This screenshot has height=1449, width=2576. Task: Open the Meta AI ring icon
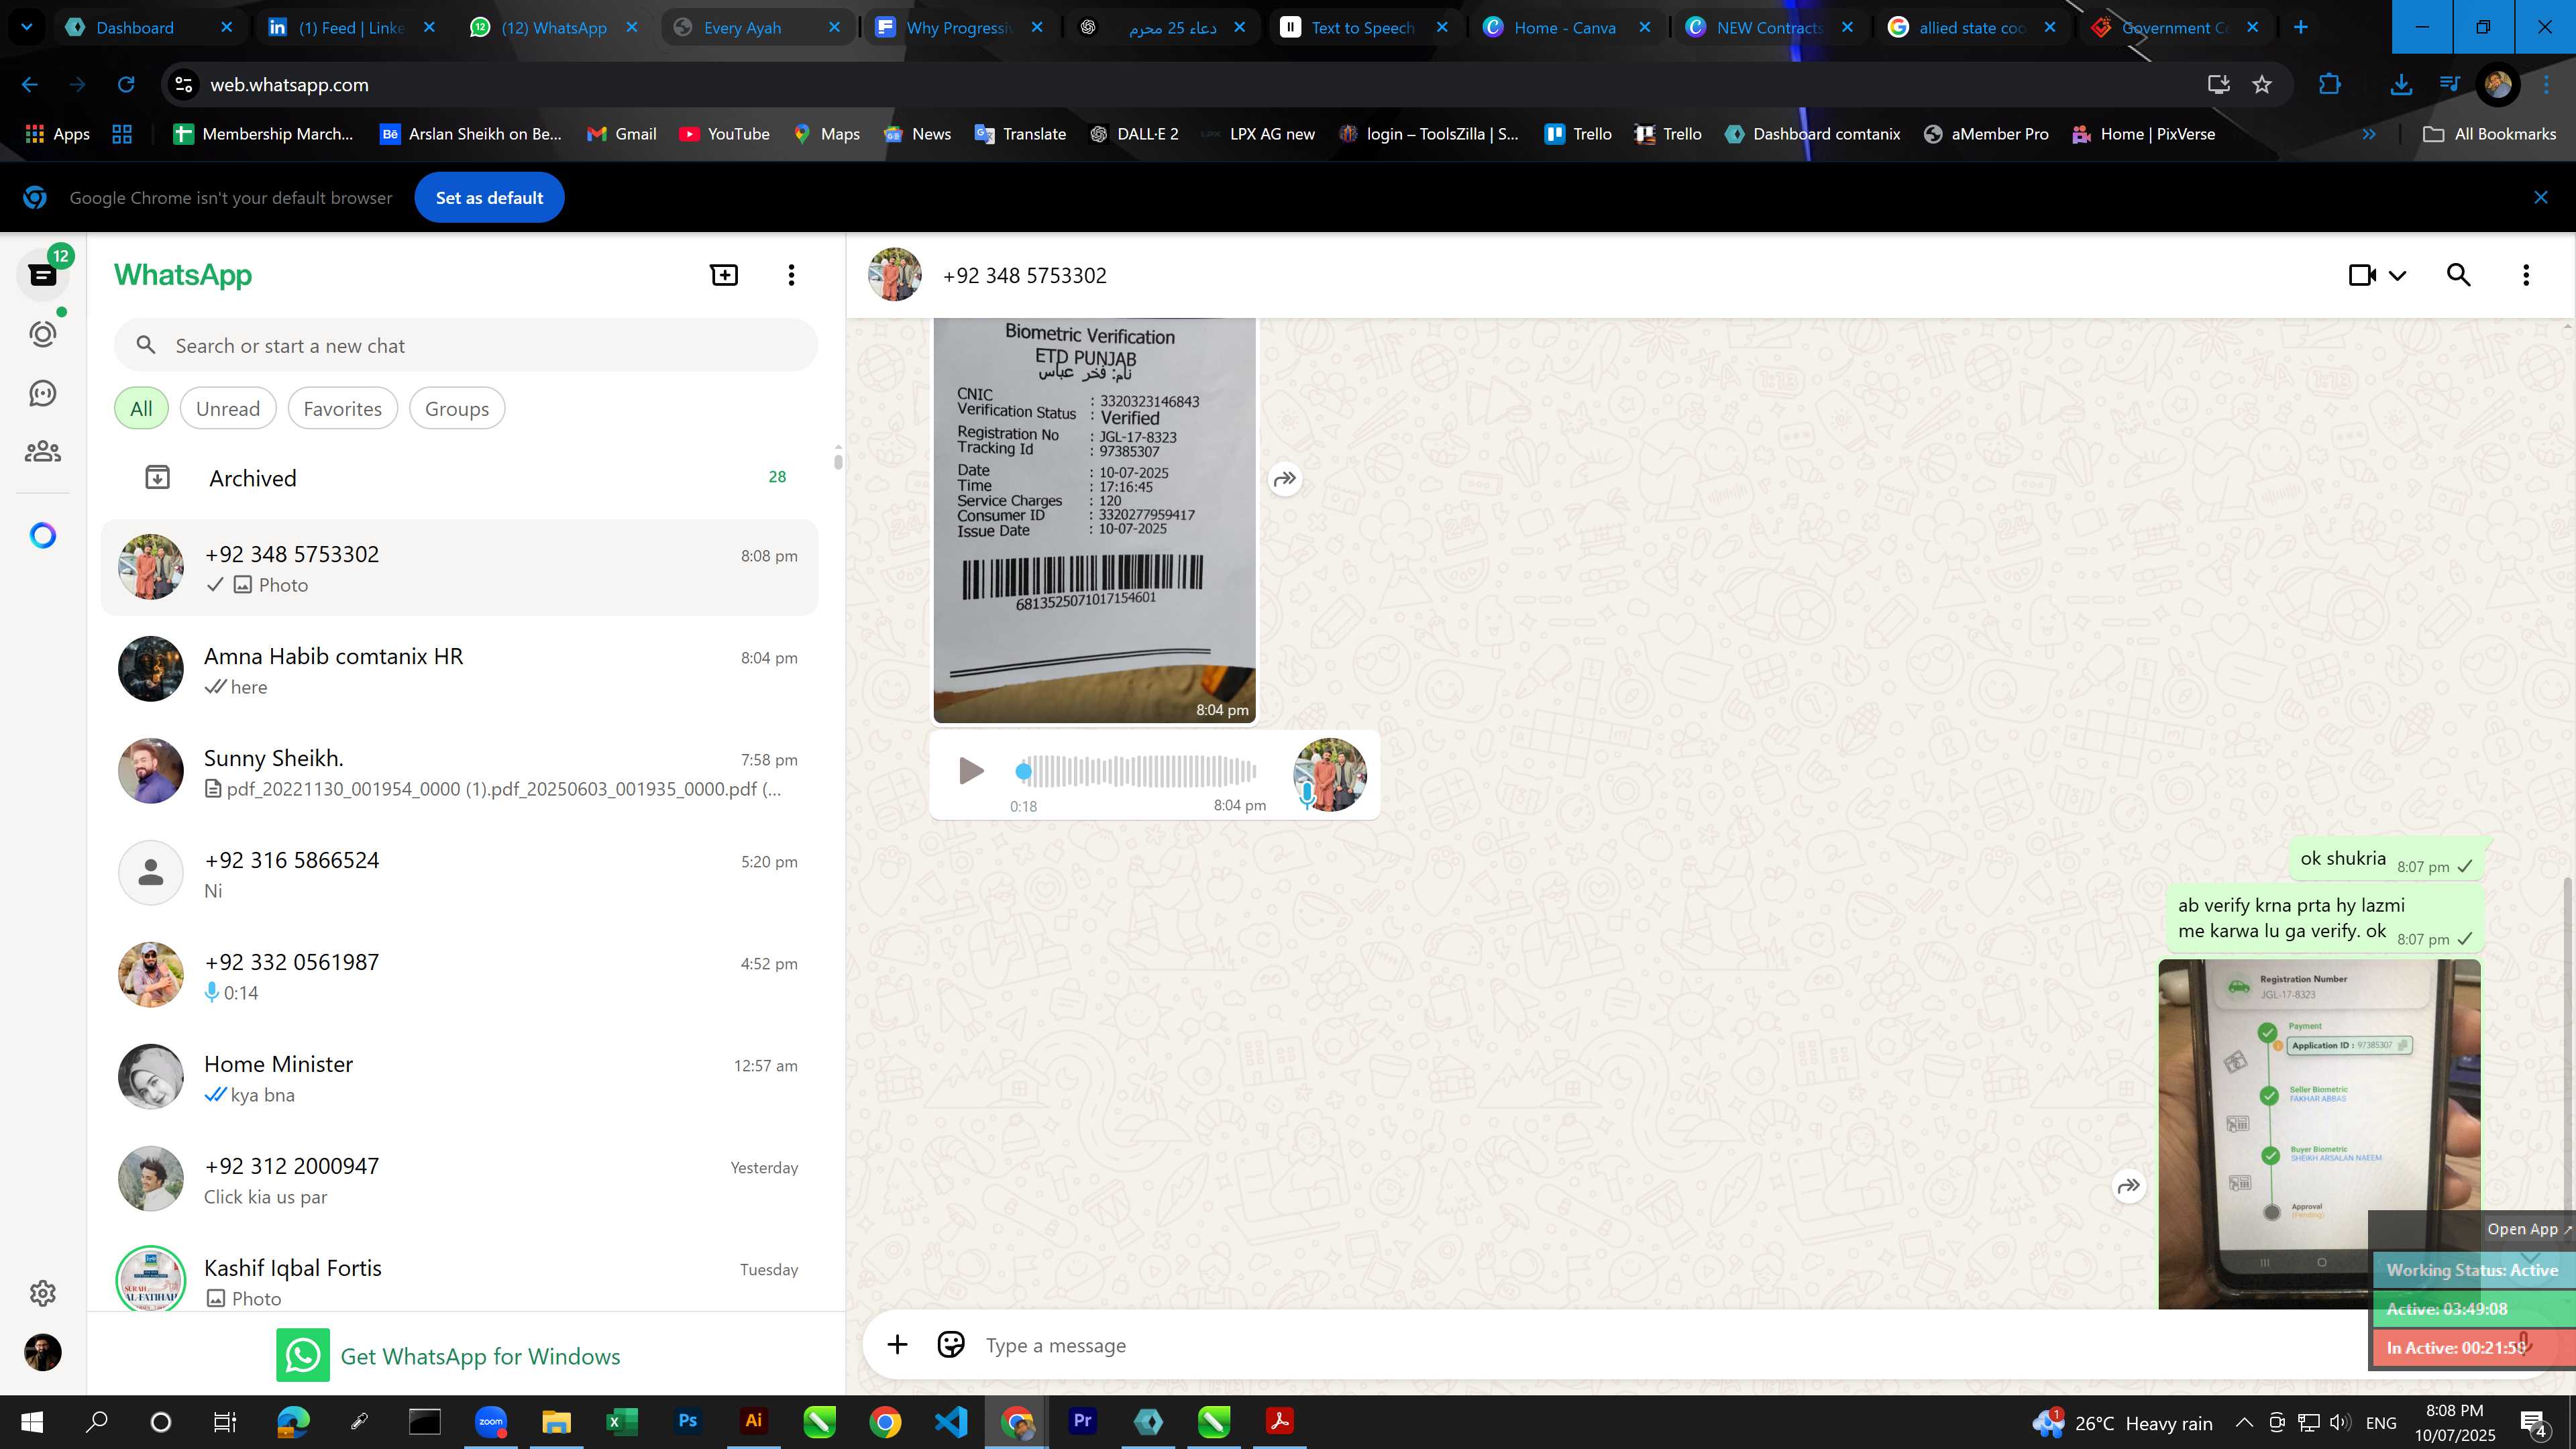click(x=43, y=536)
